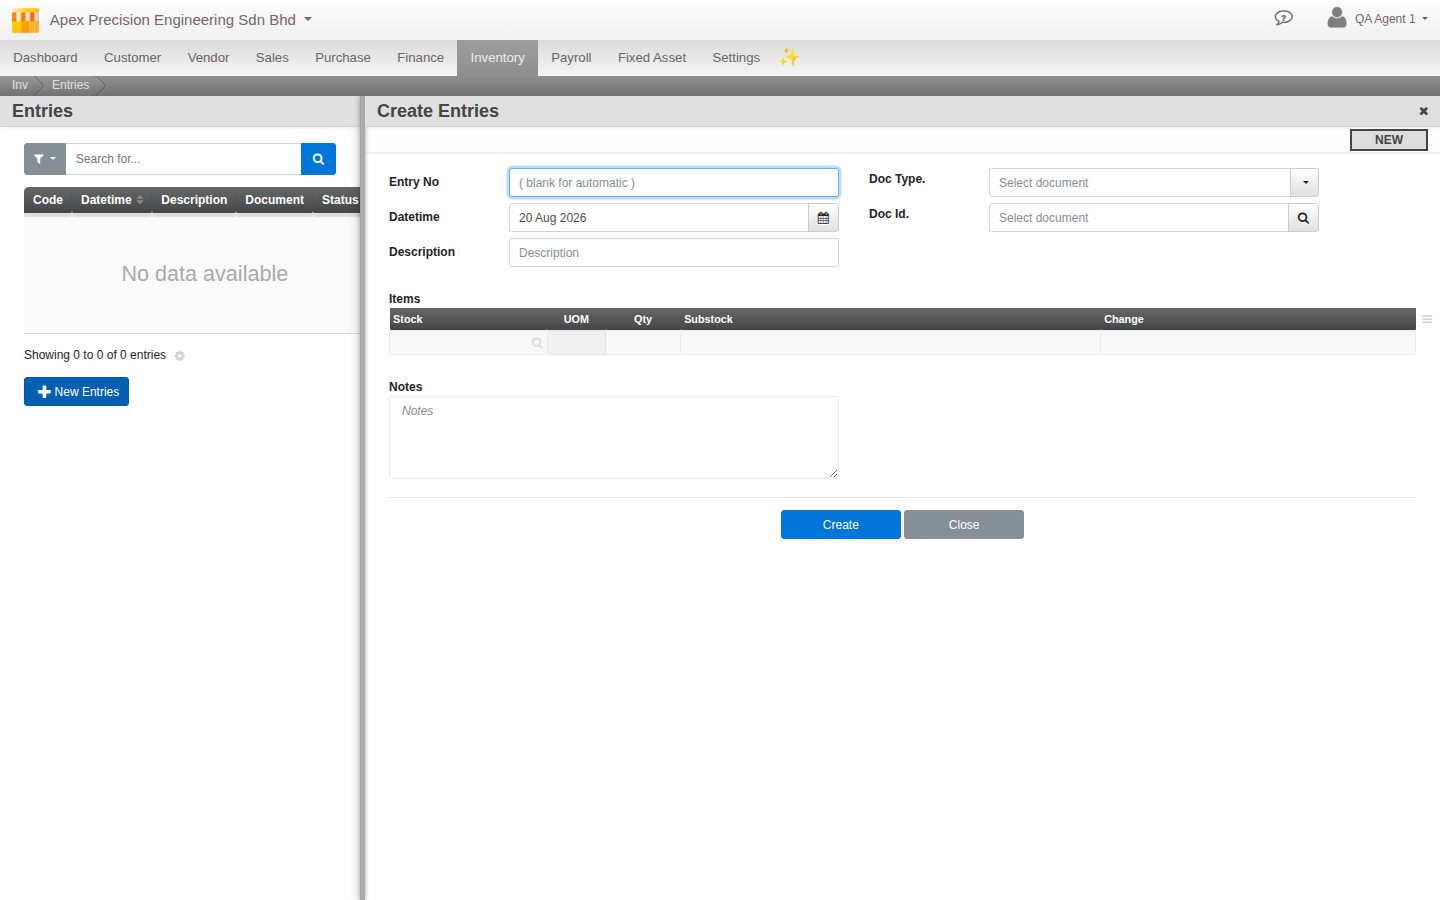Open the filter funnel dropdown
This screenshot has width=1440, height=900.
point(45,159)
